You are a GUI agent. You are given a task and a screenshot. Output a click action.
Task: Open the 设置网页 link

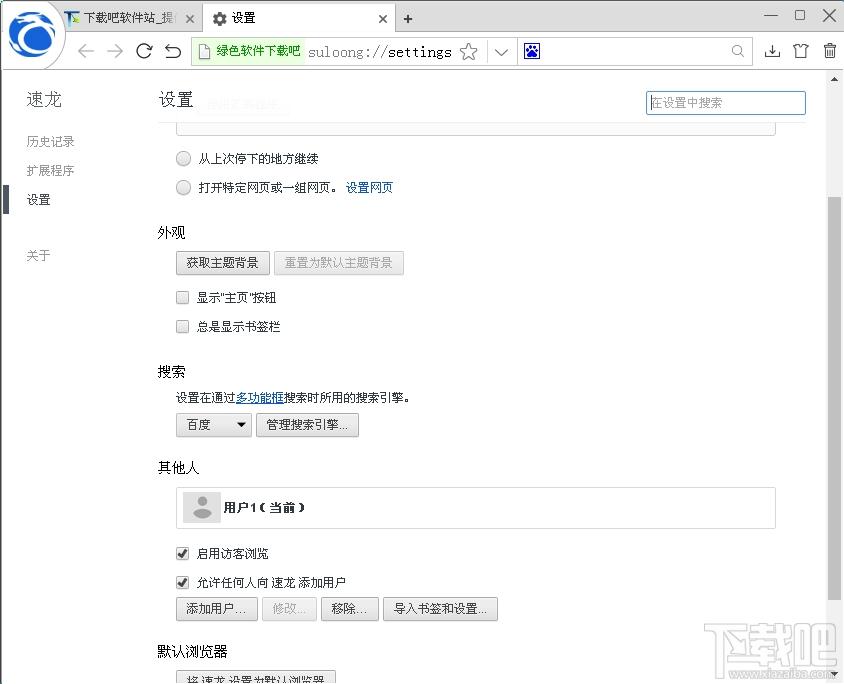(x=369, y=187)
